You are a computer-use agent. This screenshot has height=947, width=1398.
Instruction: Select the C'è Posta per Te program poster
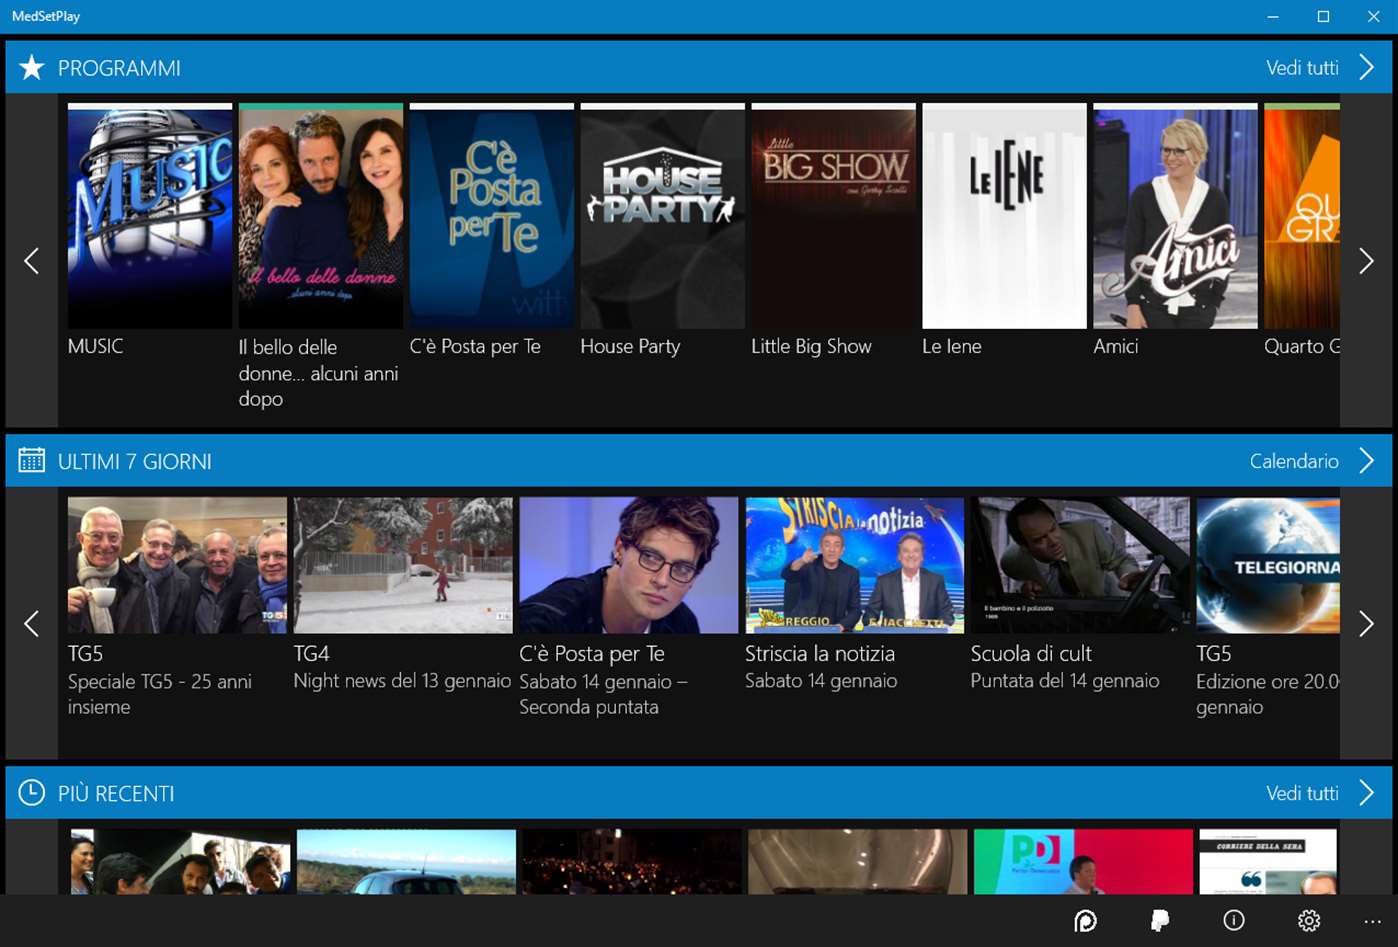[x=492, y=216]
